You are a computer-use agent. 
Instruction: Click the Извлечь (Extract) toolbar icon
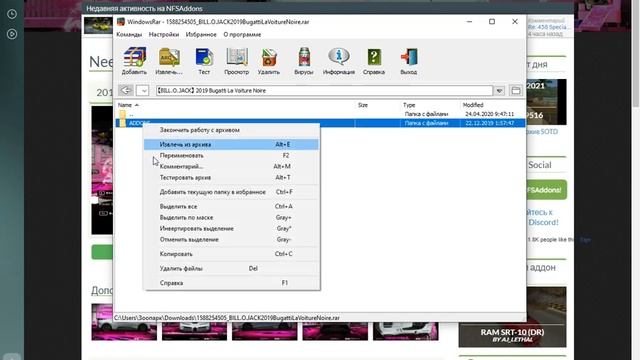(169, 60)
